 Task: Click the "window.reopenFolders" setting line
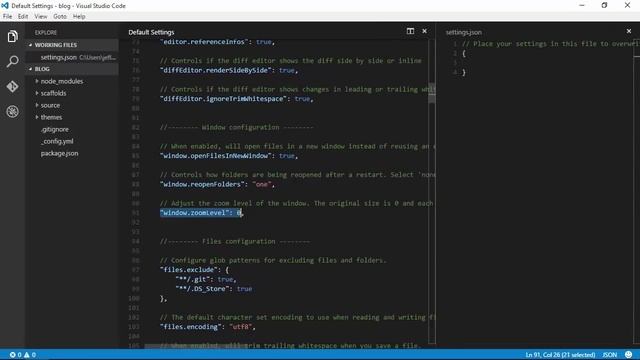coord(217,184)
